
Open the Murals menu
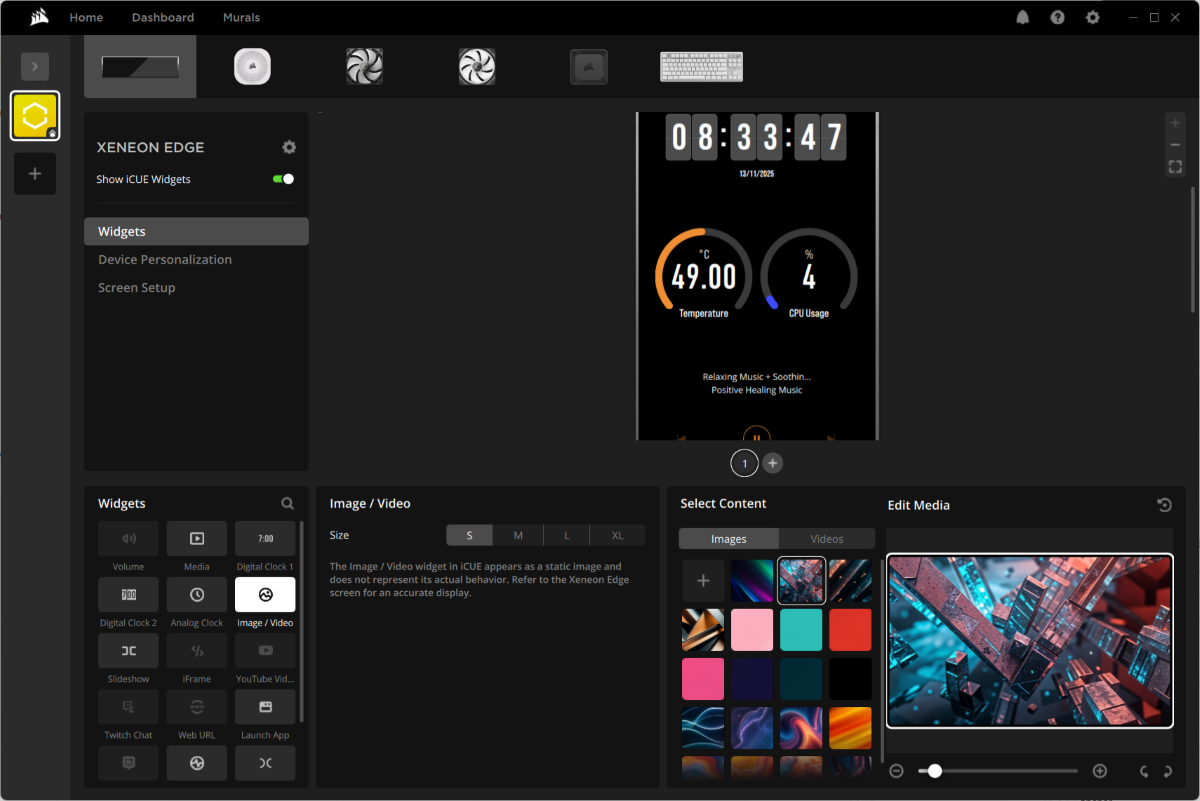tap(241, 18)
